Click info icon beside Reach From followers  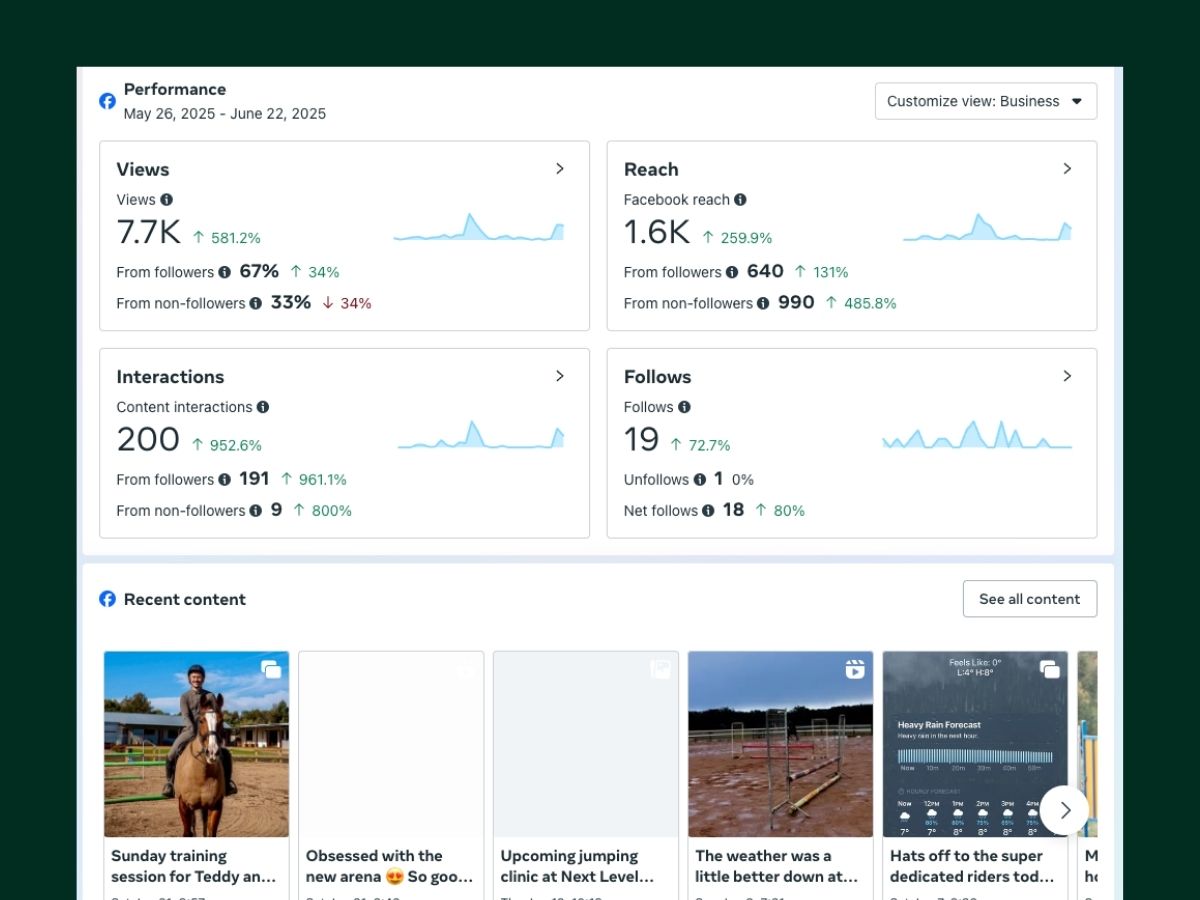pos(732,272)
